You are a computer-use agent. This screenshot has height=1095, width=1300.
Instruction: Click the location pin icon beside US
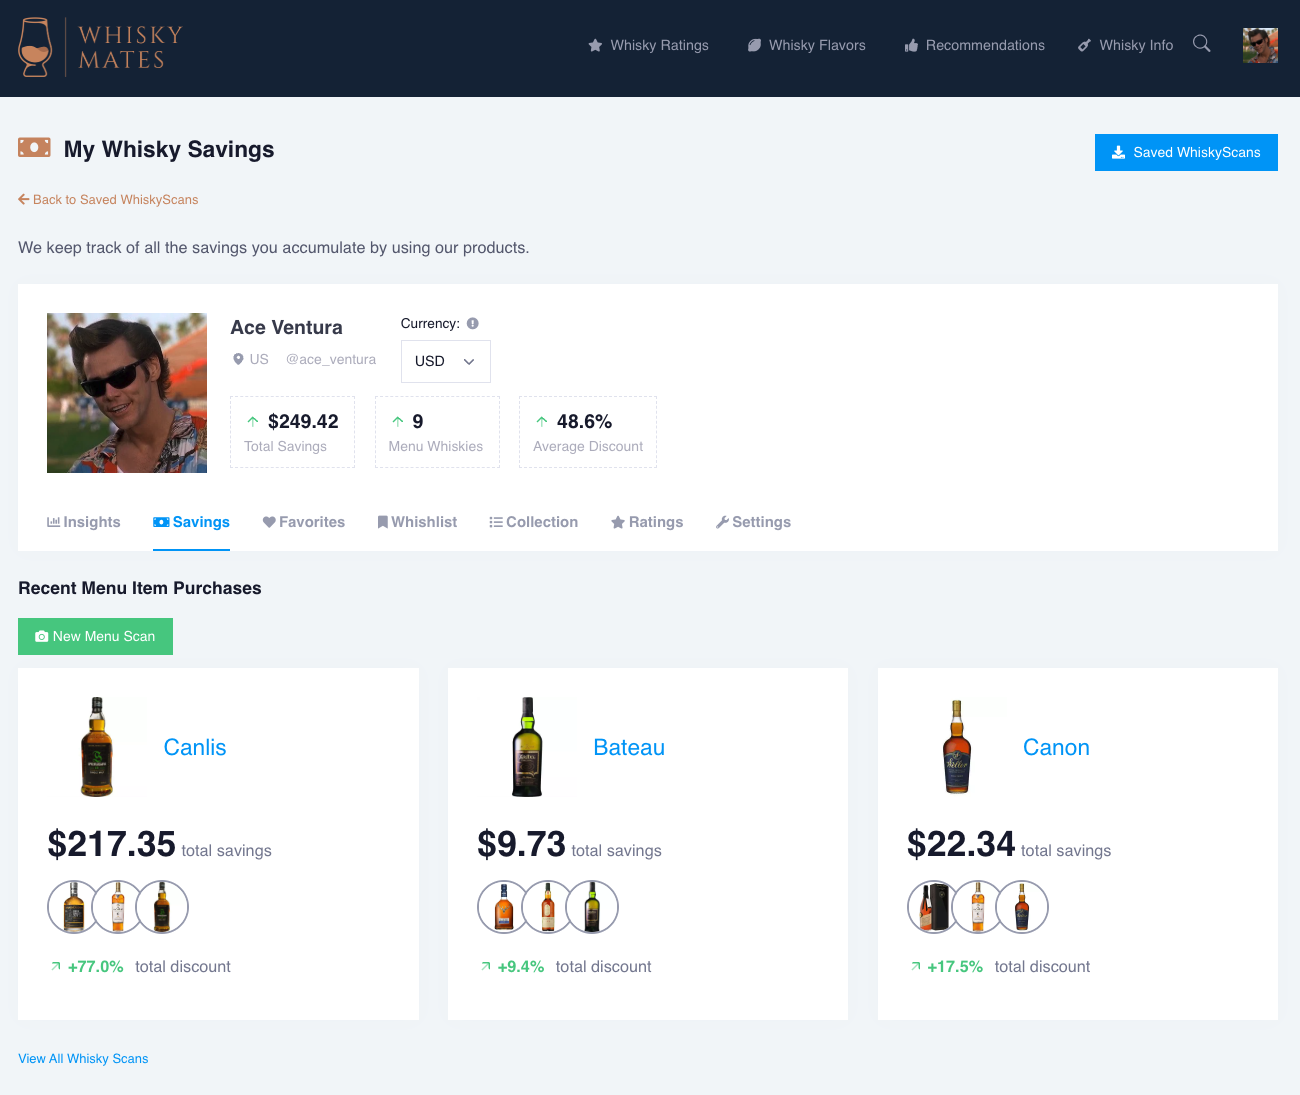coord(237,359)
